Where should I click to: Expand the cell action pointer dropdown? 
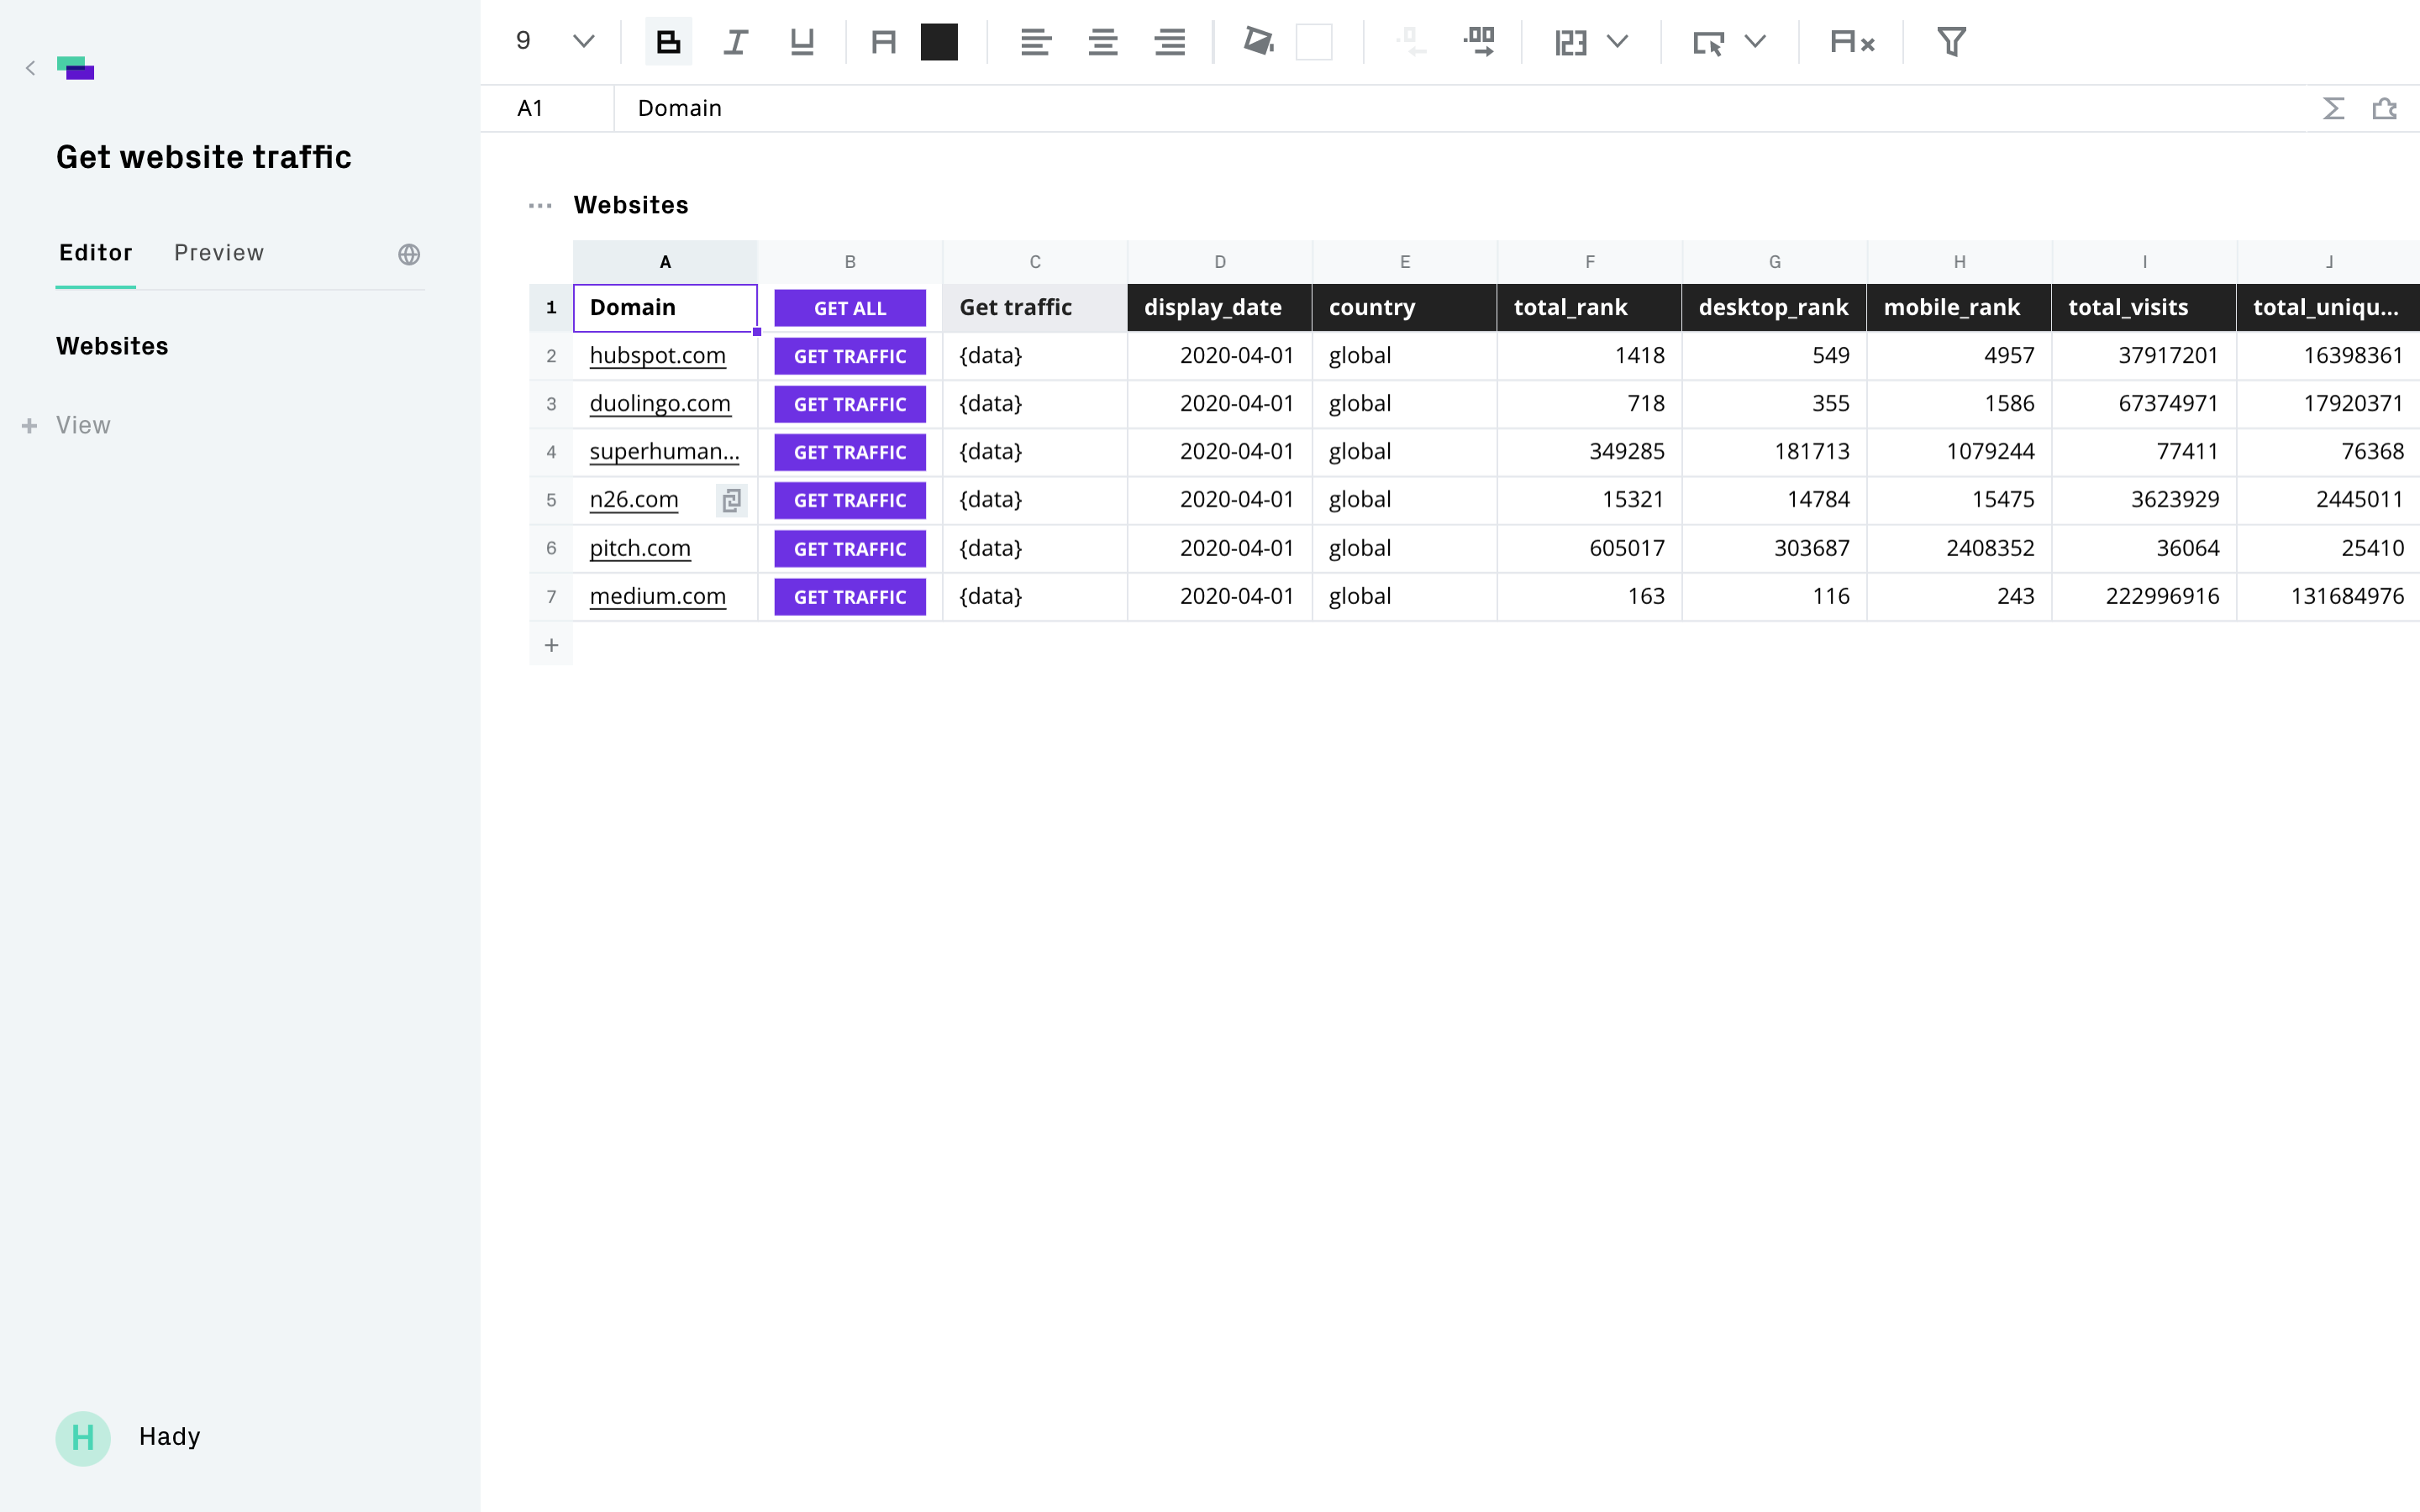(x=1755, y=42)
